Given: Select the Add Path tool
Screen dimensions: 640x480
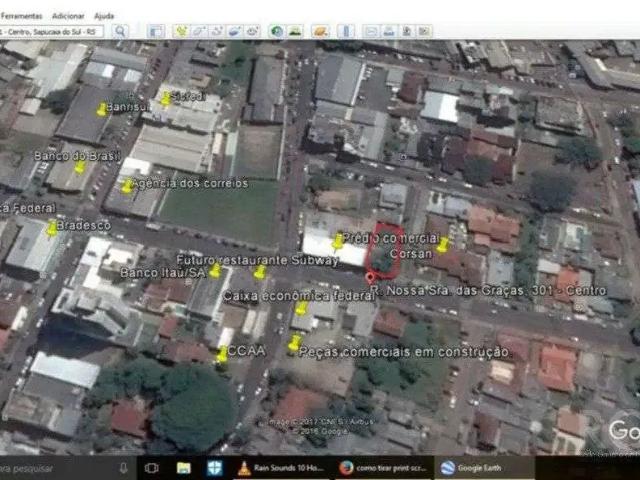Looking at the screenshot, I should pos(217,31).
